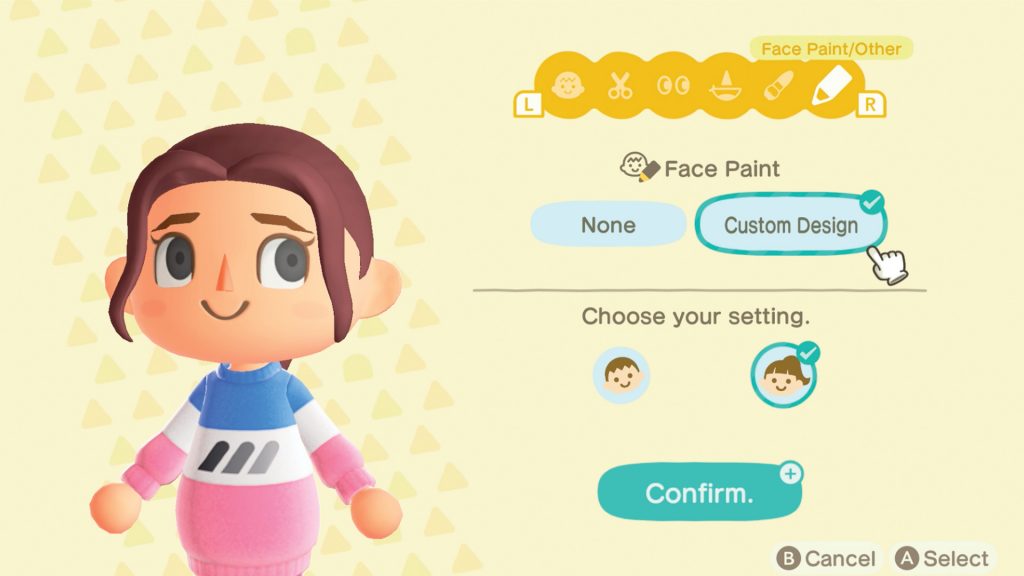This screenshot has height=576, width=1024.
Task: Select the None face paint option
Action: (608, 225)
